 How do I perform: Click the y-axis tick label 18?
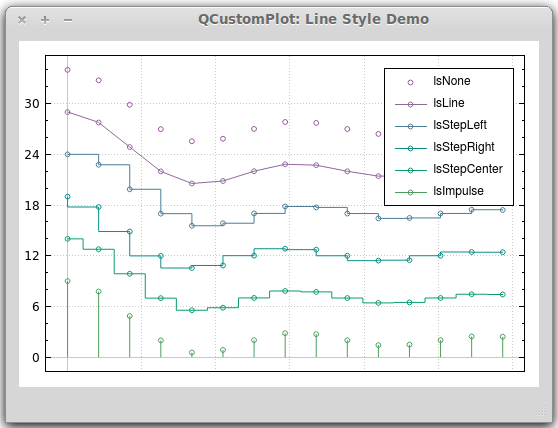(x=32, y=206)
